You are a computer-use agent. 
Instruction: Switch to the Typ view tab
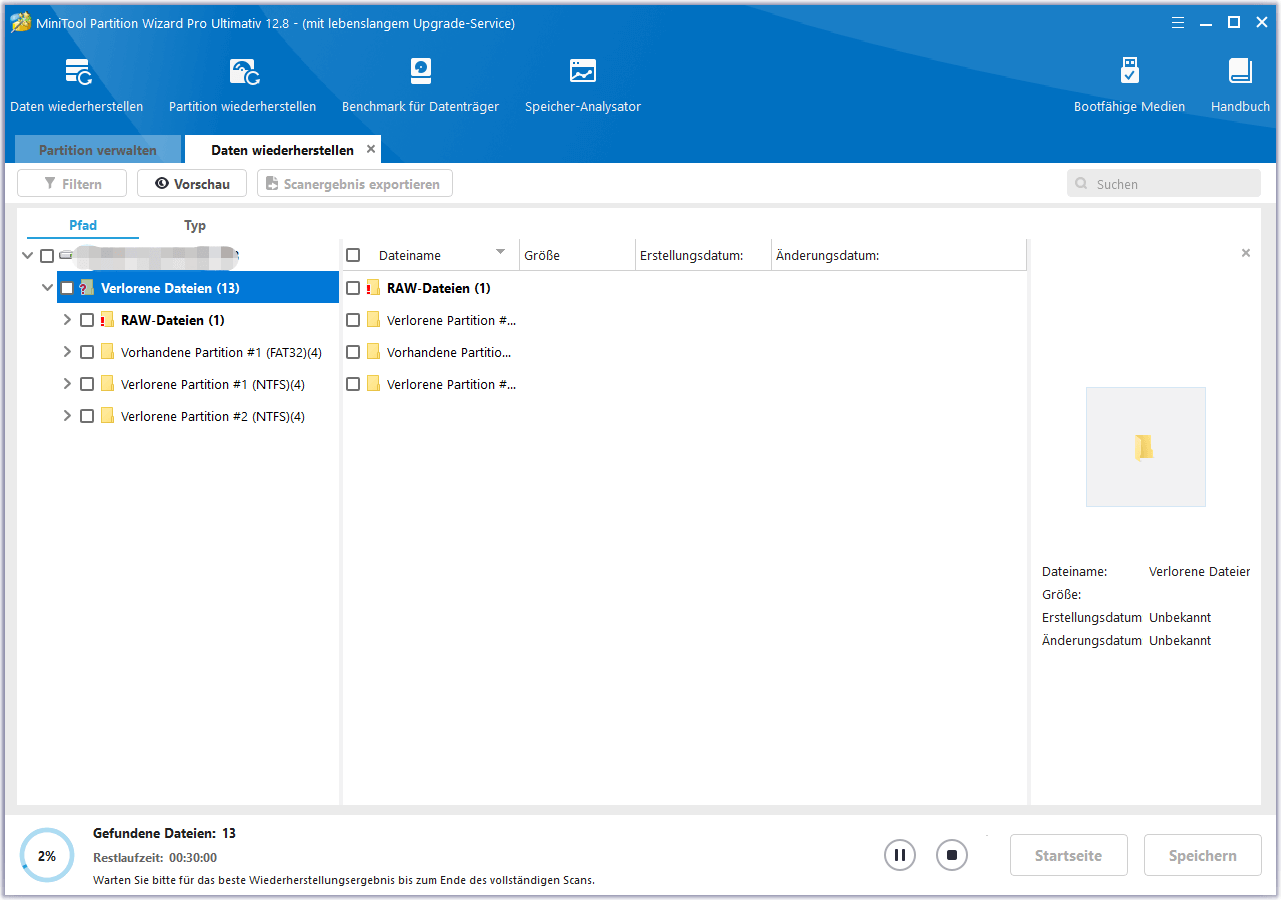pyautogui.click(x=195, y=225)
